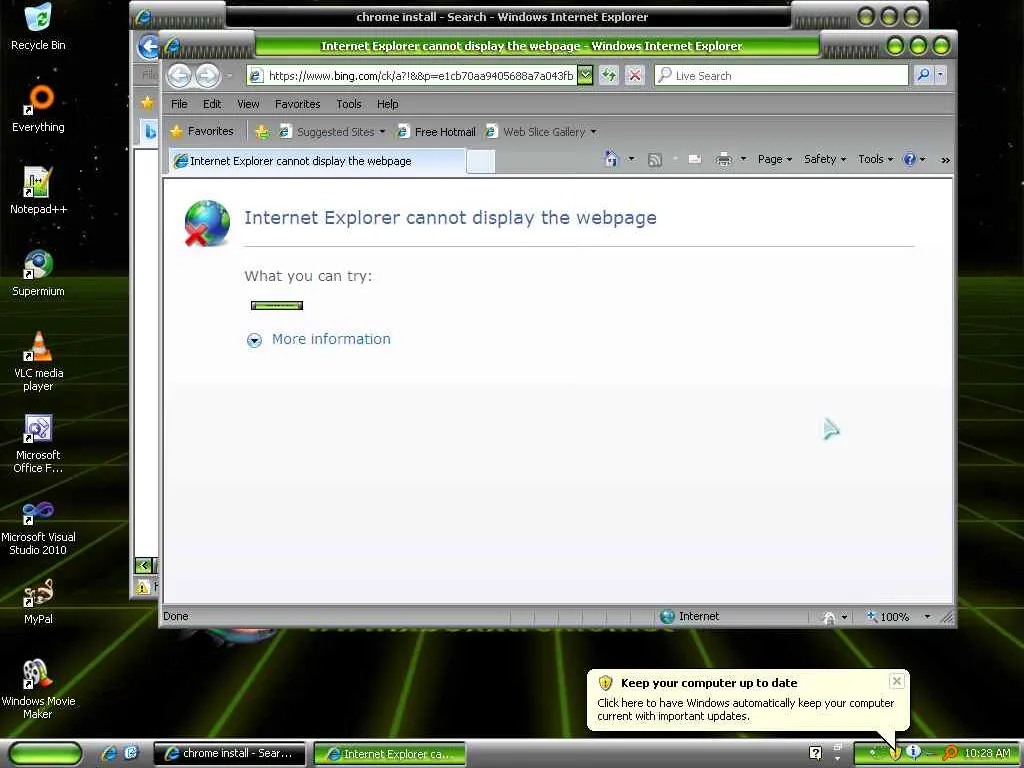
Task: Expand the More information section
Action: coord(254,340)
